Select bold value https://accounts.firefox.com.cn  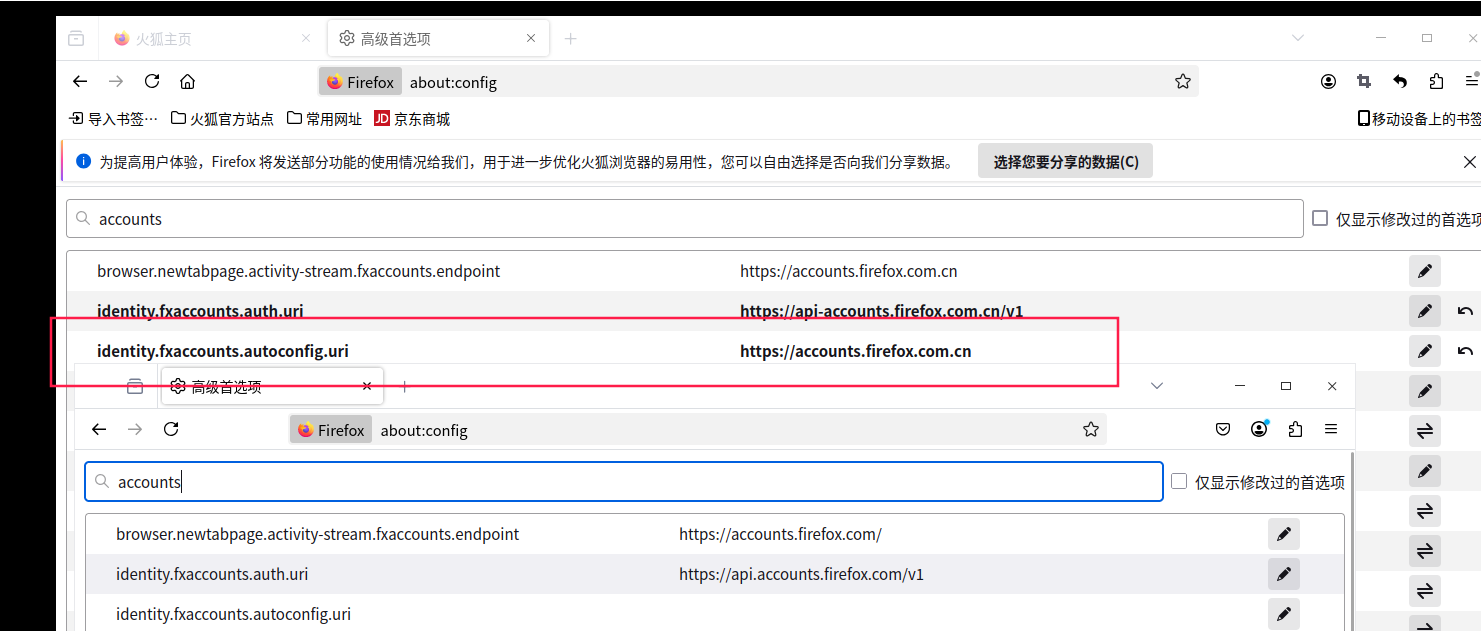[x=856, y=351]
